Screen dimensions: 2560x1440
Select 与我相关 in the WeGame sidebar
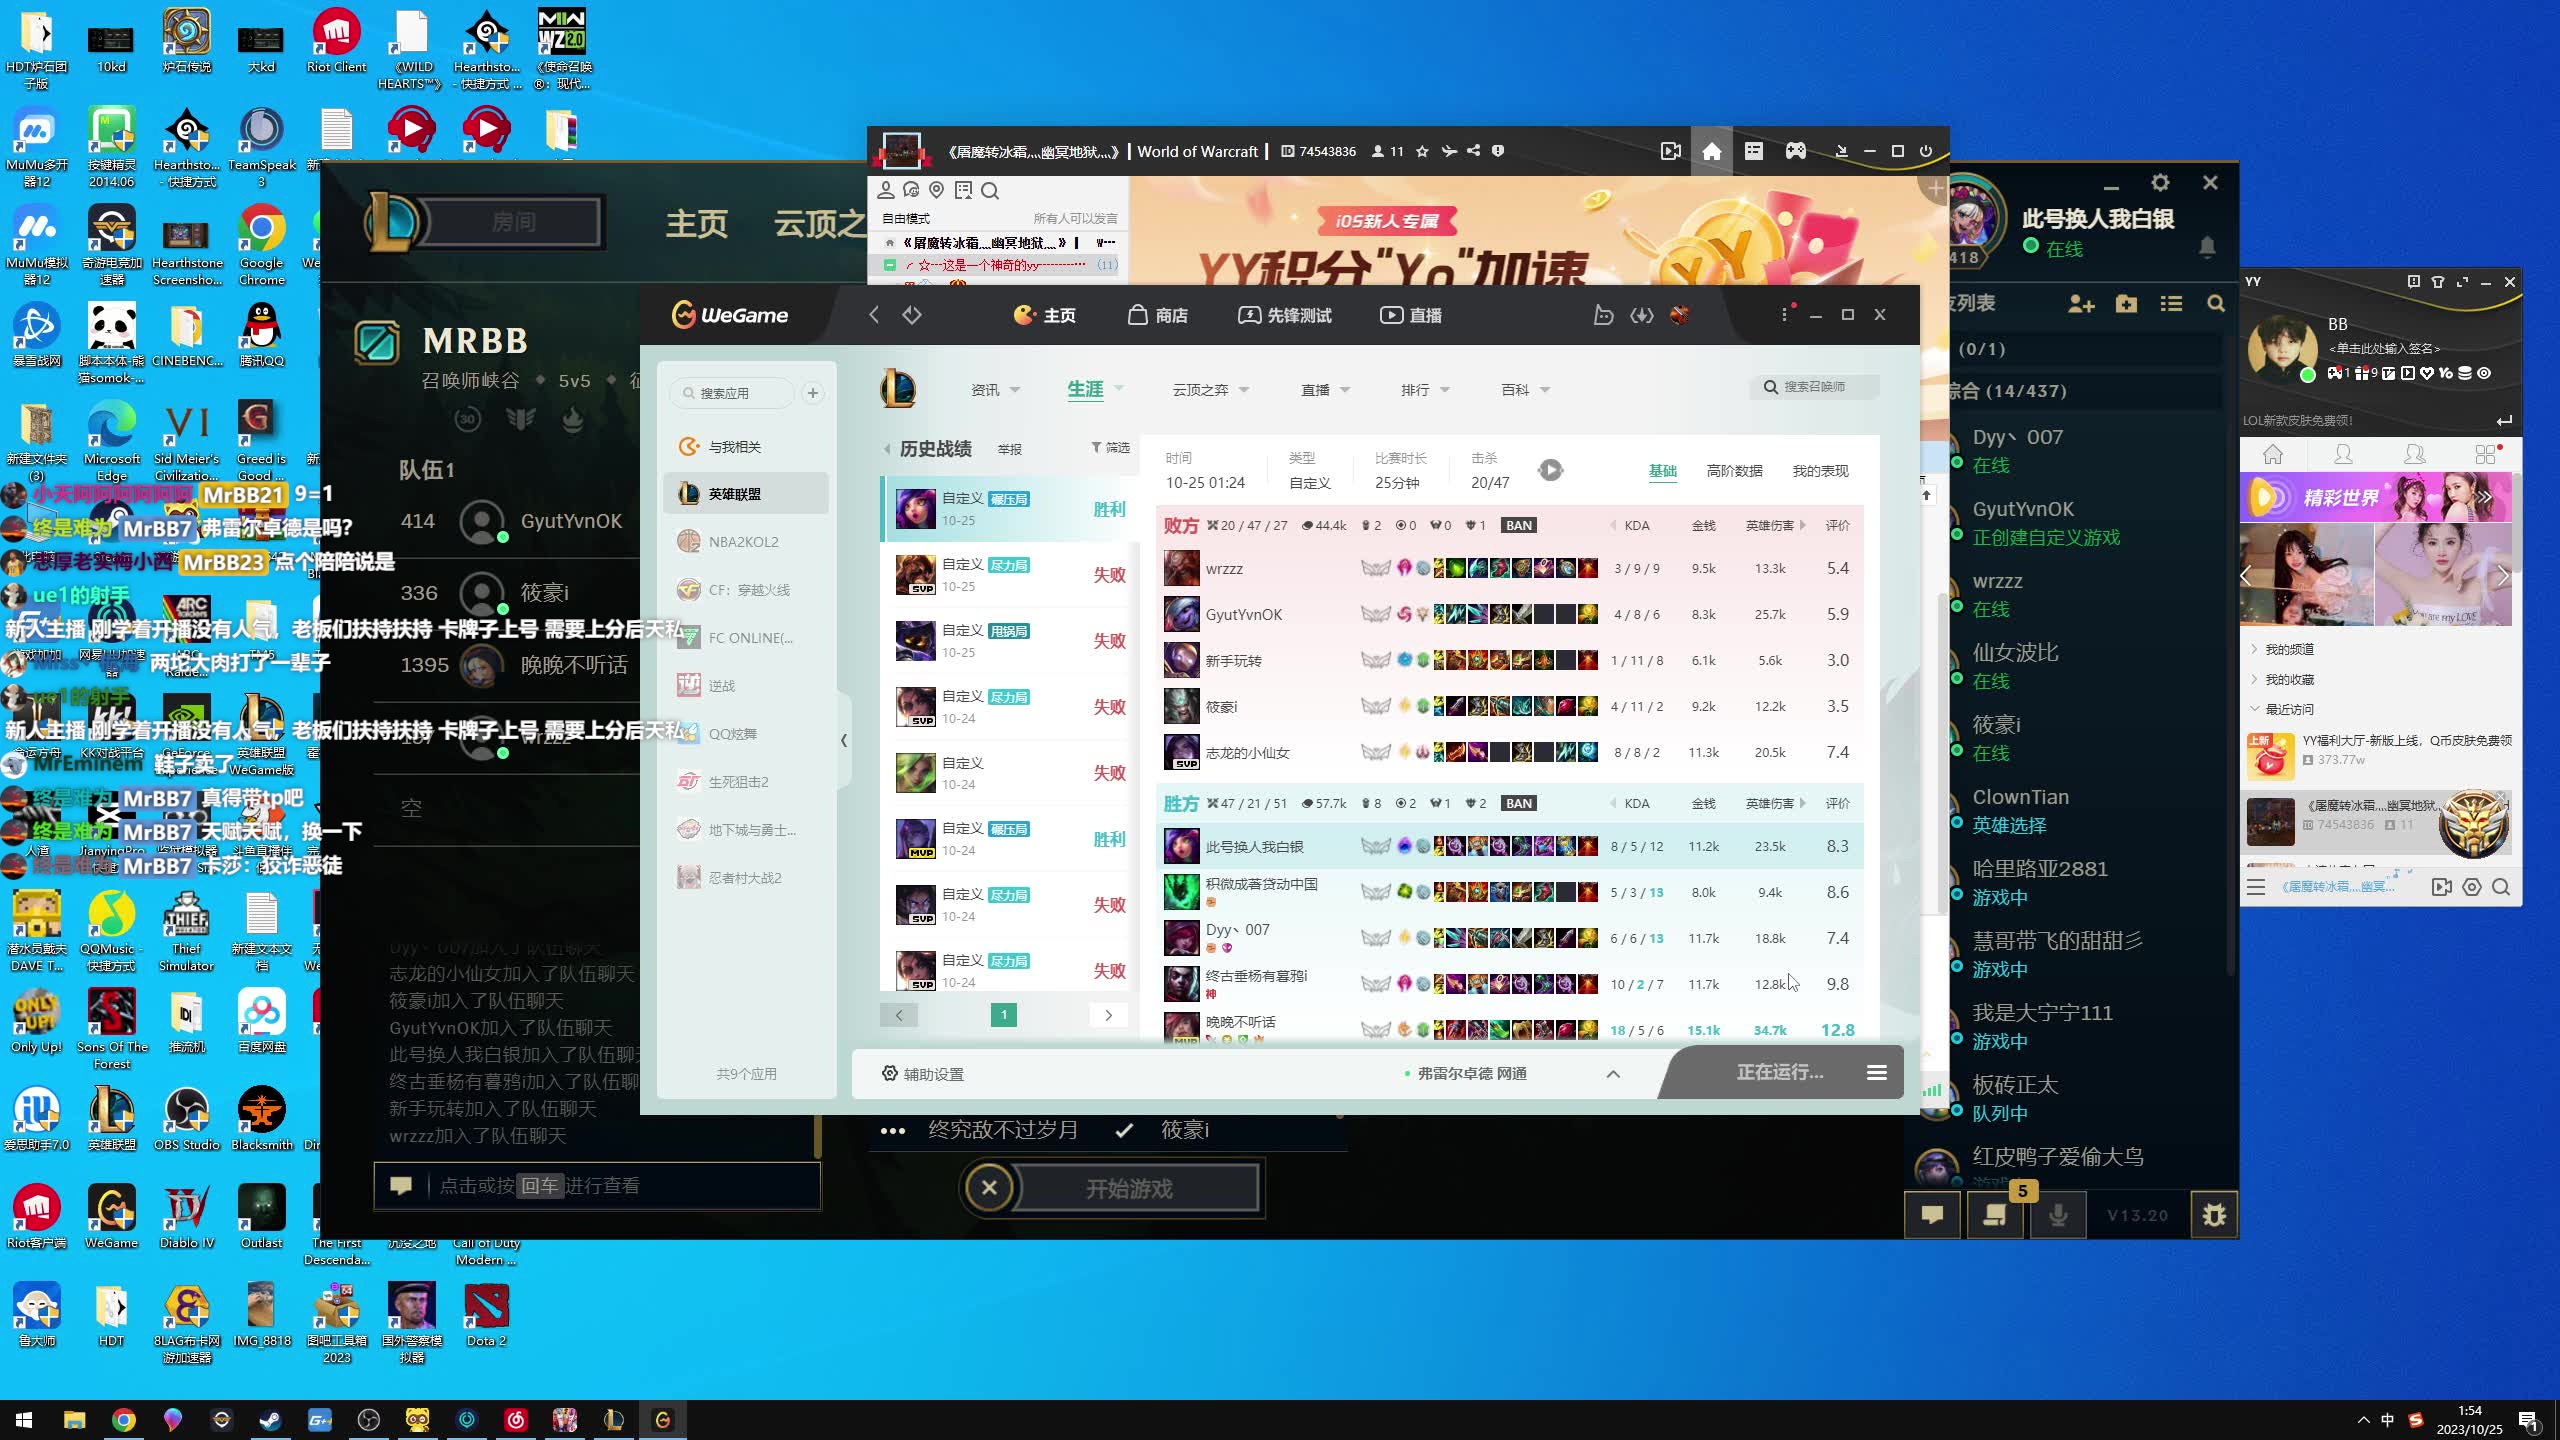pos(746,447)
